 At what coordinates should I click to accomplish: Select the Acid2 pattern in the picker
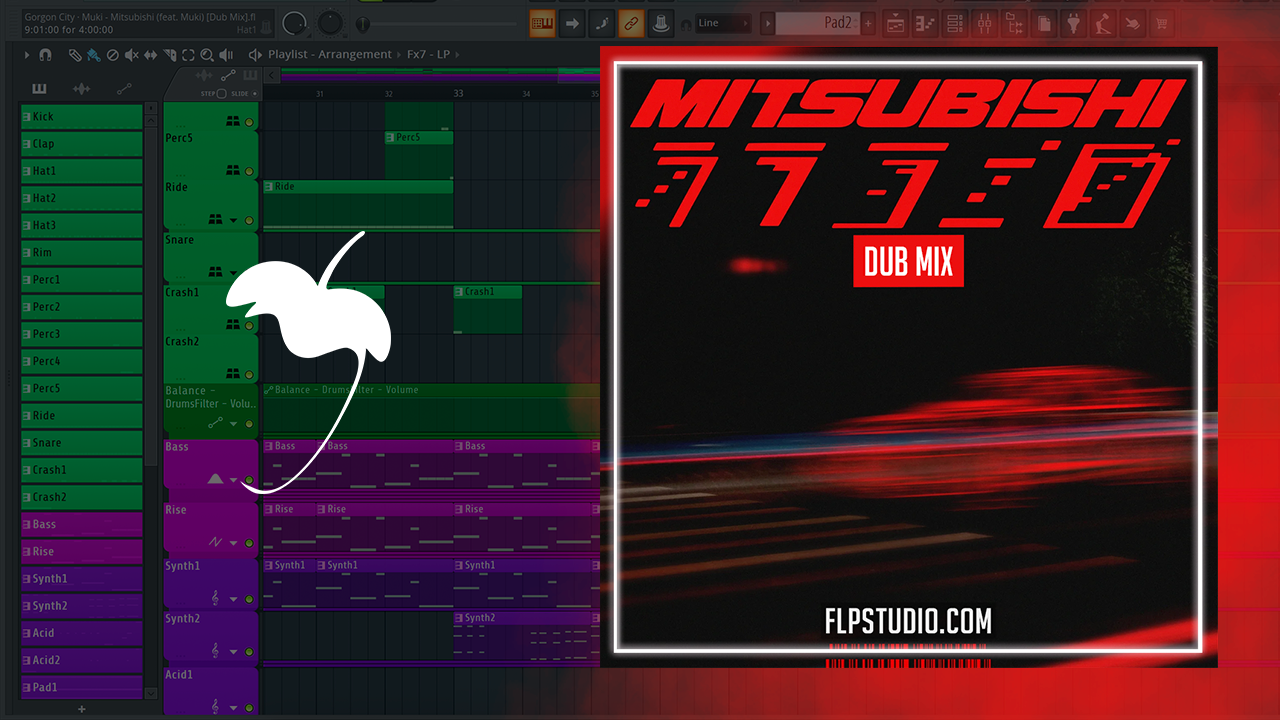point(82,660)
